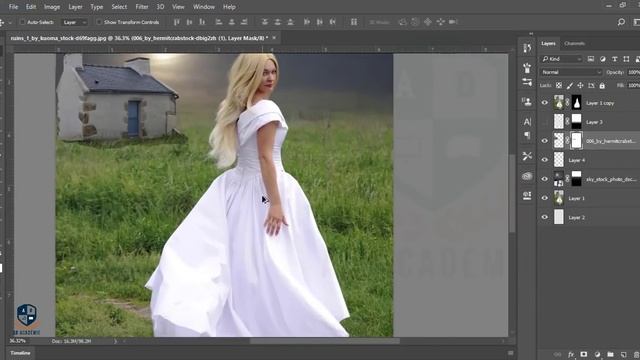Screen dimensions: 640x360
Task: Click lock transparent pixels icon
Action: 559,85
